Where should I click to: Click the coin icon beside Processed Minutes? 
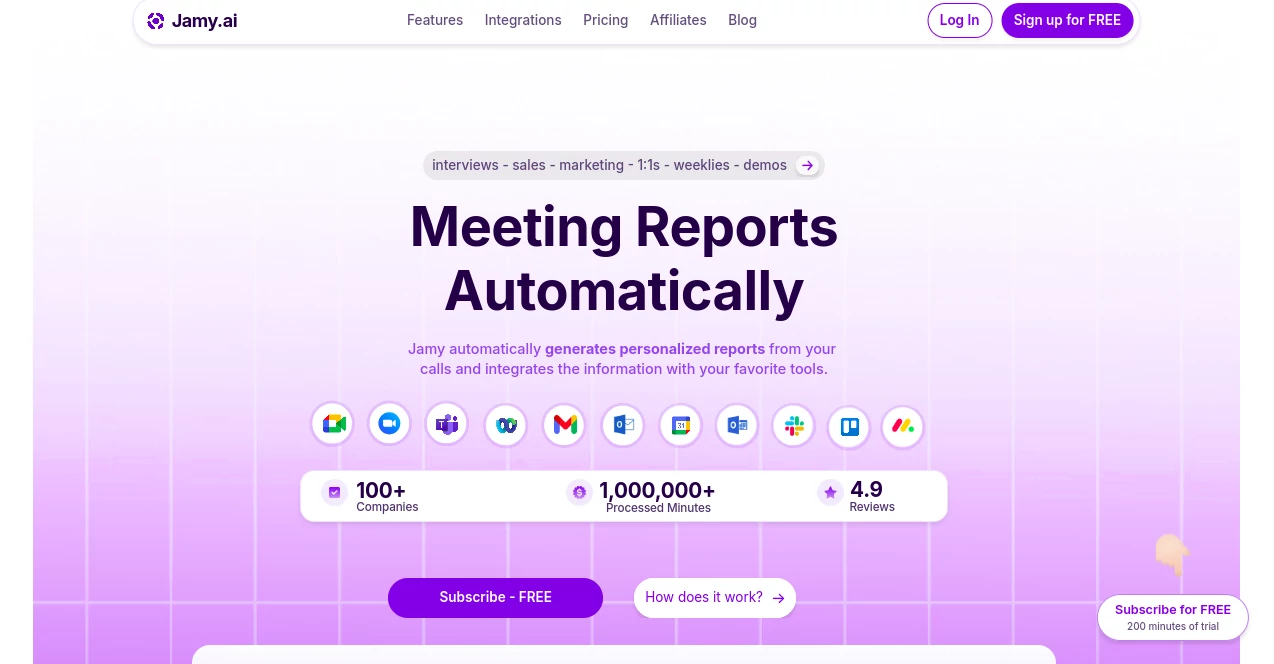(x=579, y=492)
